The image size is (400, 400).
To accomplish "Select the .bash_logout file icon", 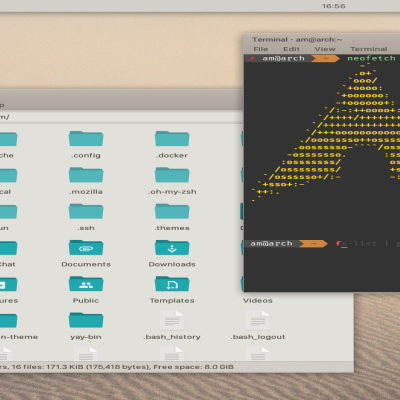I will [x=258, y=321].
